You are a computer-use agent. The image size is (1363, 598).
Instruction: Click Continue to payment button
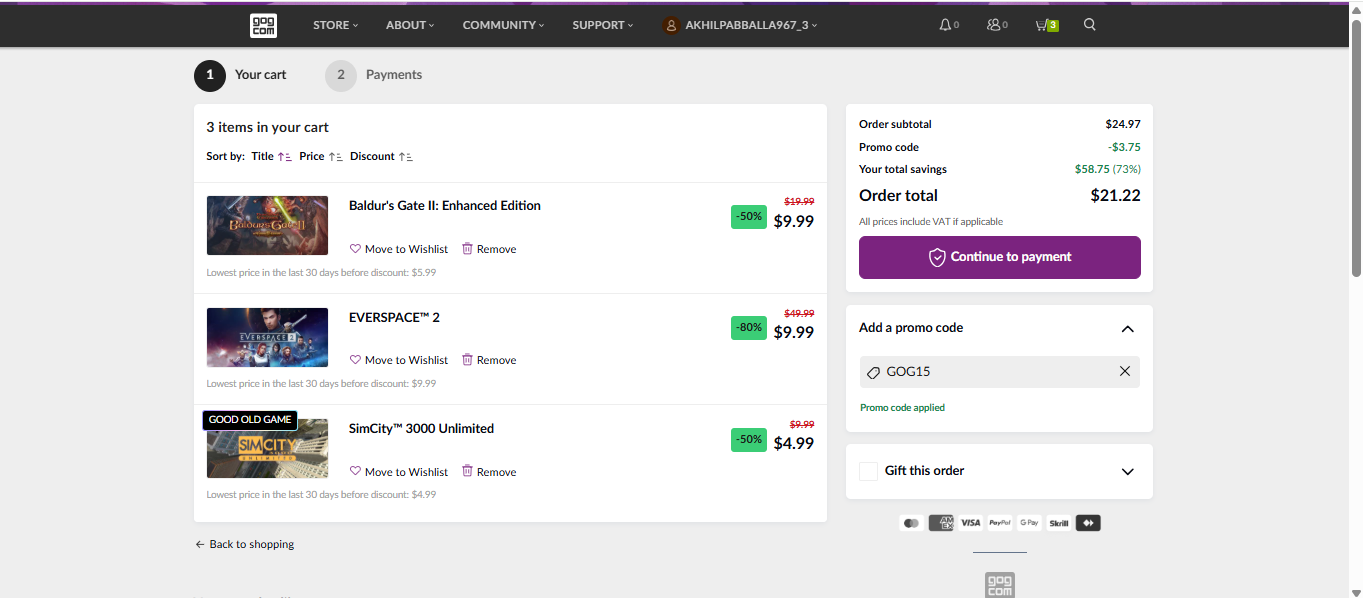999,257
